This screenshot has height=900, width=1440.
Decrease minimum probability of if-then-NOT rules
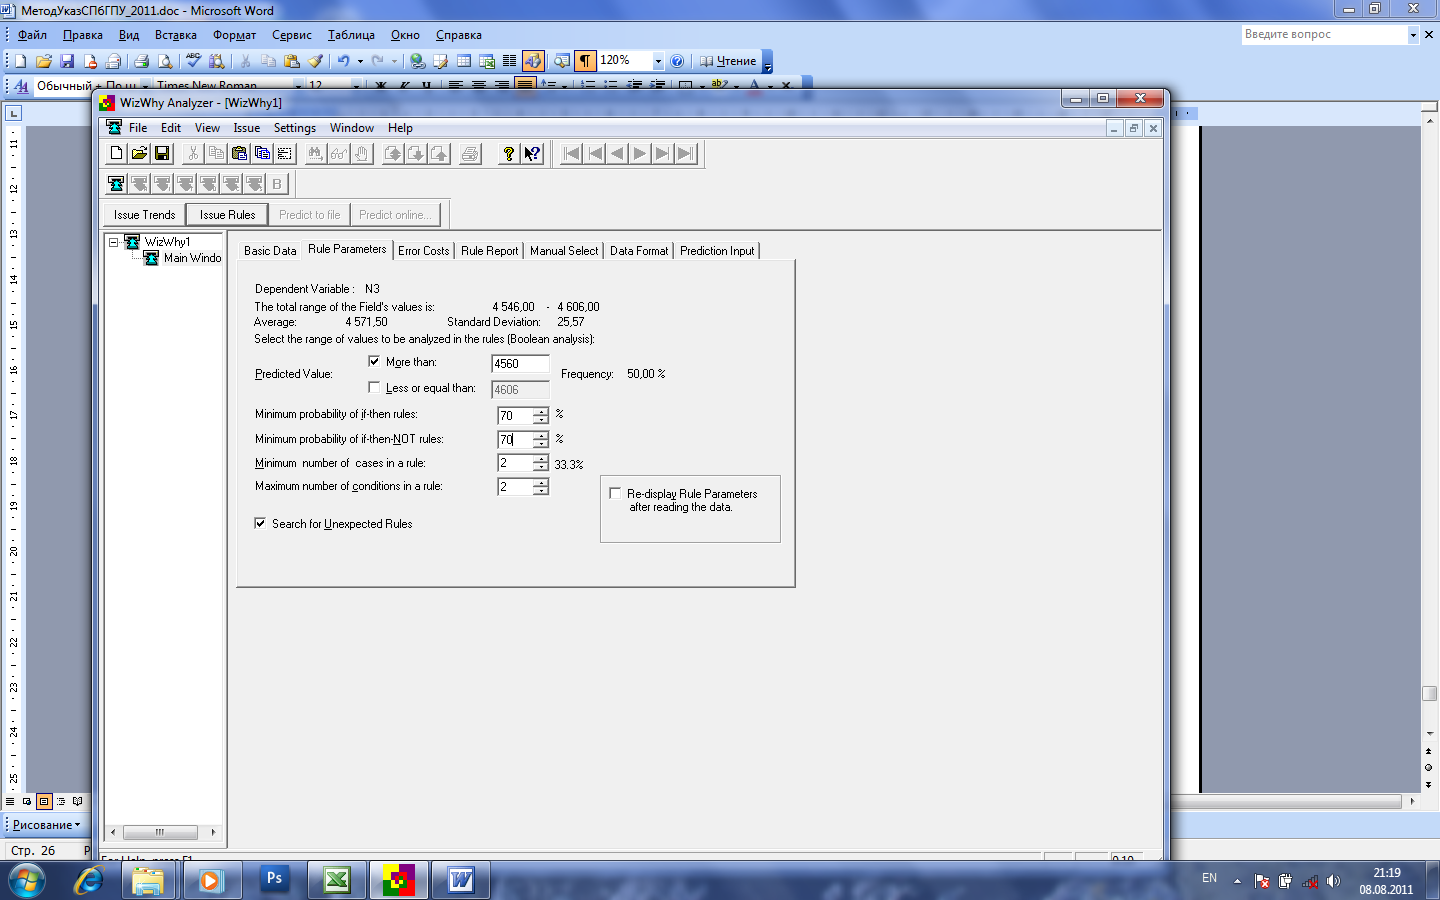click(x=541, y=444)
